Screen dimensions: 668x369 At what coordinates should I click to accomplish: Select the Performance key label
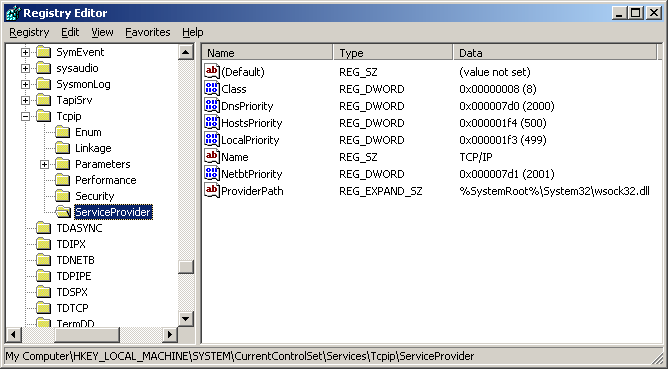point(106,180)
